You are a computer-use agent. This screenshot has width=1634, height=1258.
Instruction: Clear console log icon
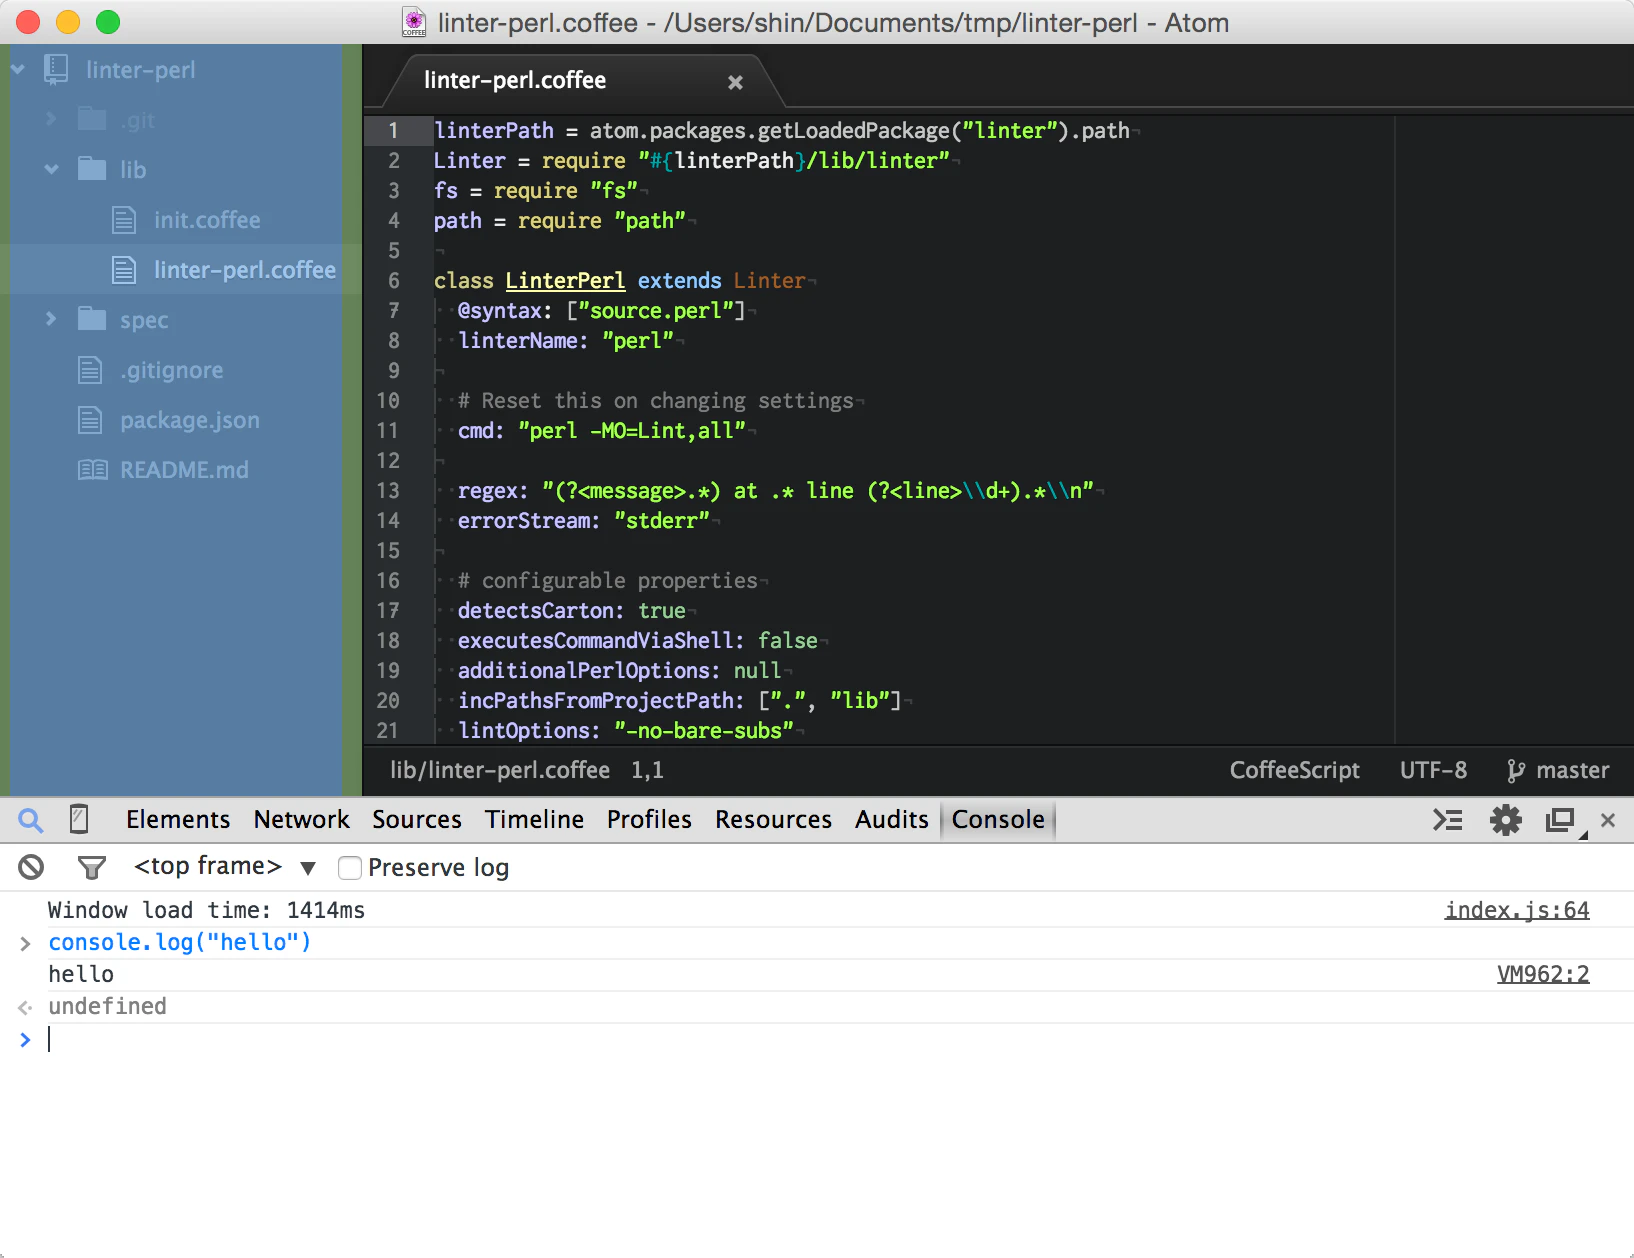coord(31,867)
